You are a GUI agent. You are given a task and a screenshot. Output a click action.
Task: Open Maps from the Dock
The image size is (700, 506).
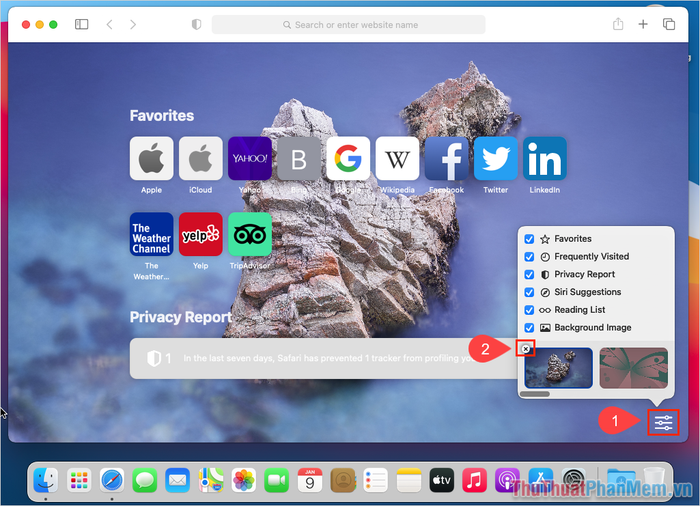pyautogui.click(x=211, y=481)
